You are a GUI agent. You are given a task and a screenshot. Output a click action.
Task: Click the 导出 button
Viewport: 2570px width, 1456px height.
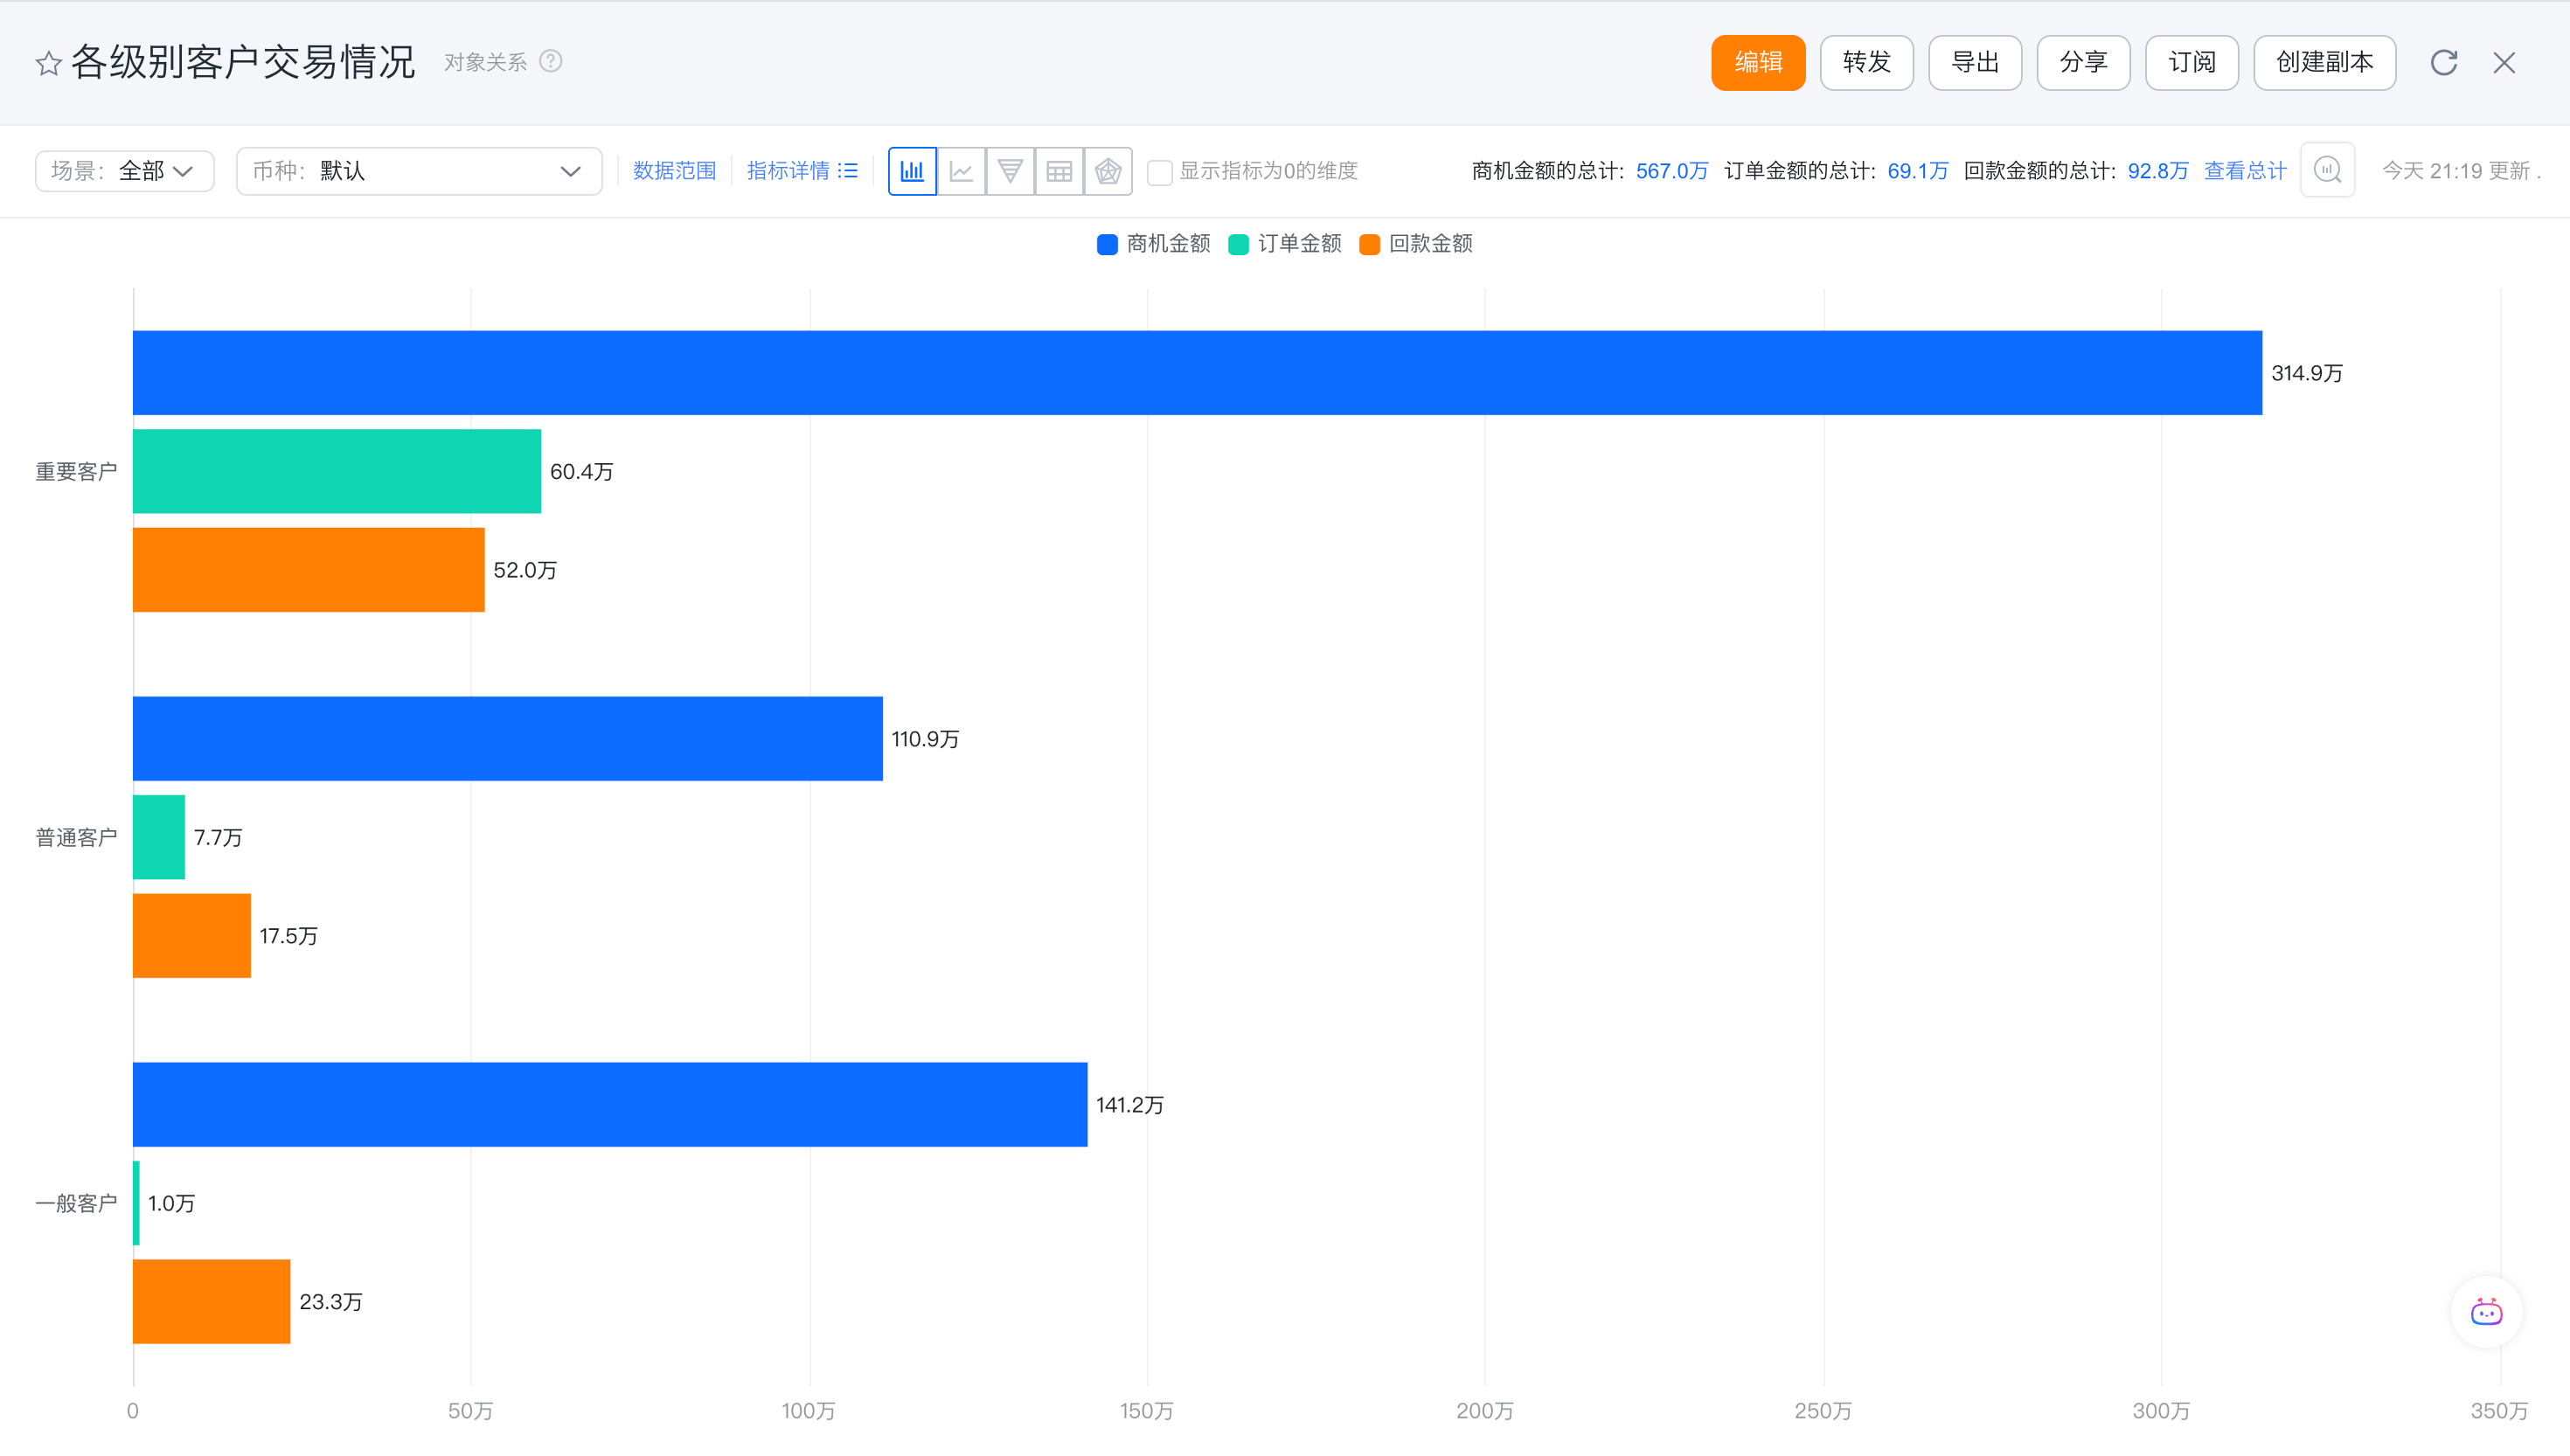(1974, 63)
